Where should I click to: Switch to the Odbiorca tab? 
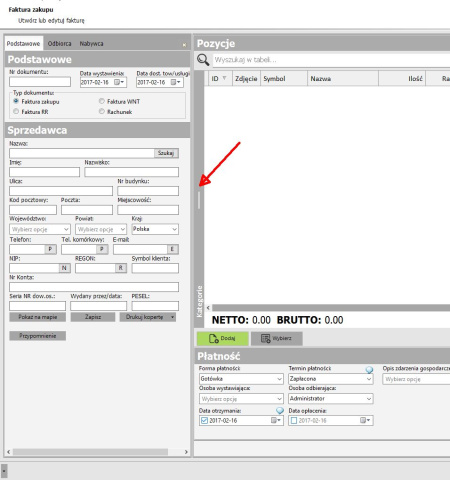point(59,44)
